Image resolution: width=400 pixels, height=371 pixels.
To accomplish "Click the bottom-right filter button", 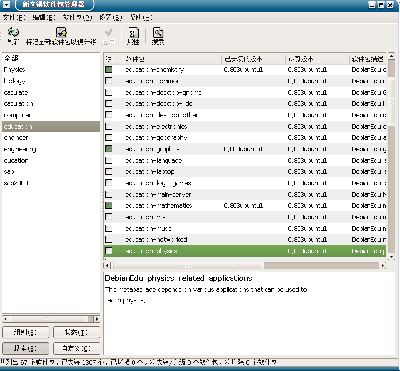I will (76, 348).
